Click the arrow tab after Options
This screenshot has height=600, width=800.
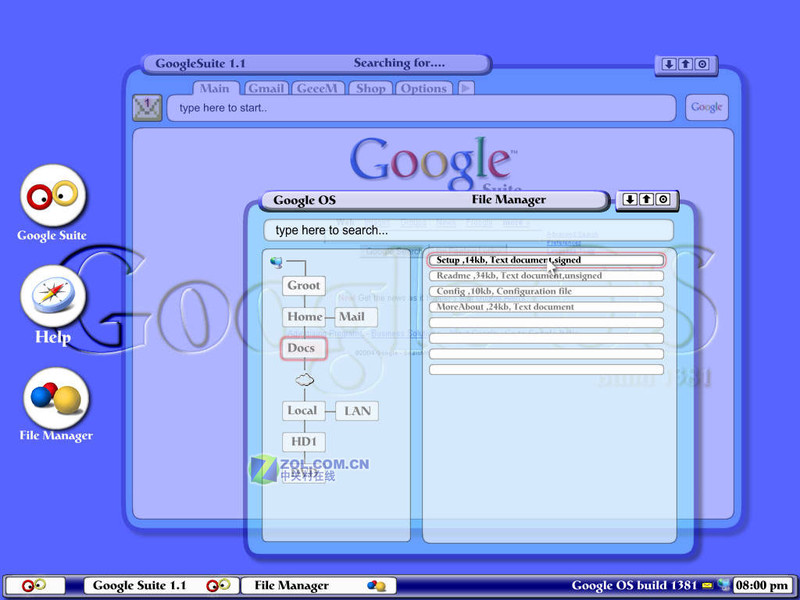466,88
